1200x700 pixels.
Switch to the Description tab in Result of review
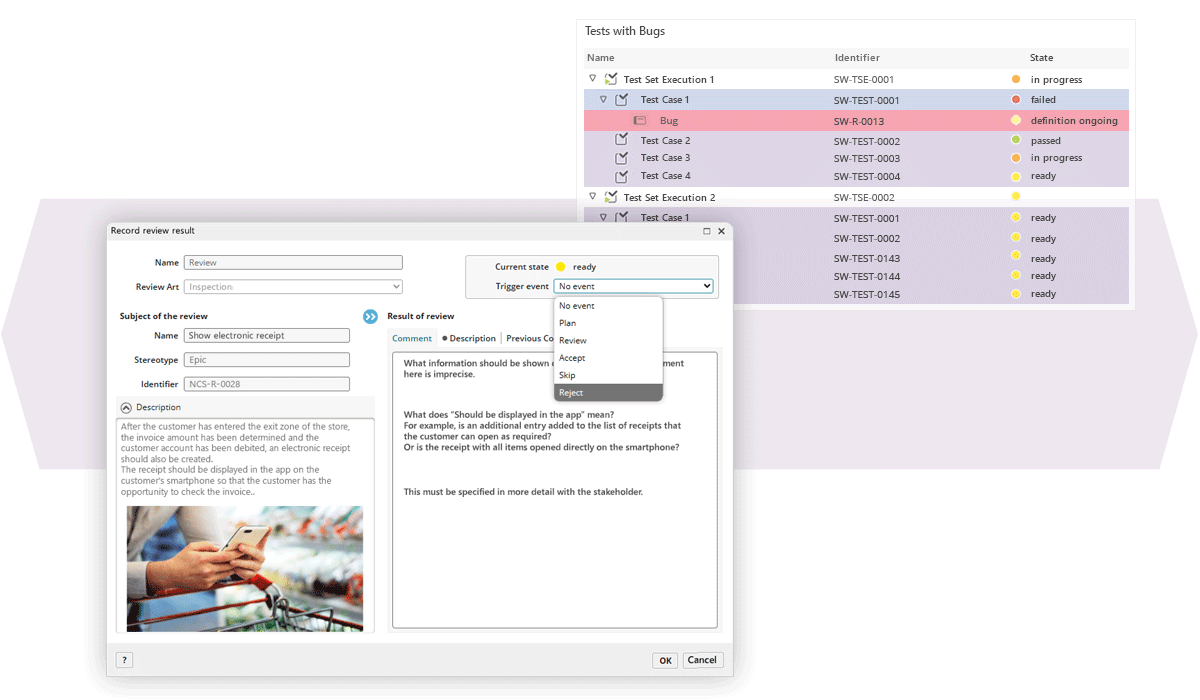pos(470,339)
